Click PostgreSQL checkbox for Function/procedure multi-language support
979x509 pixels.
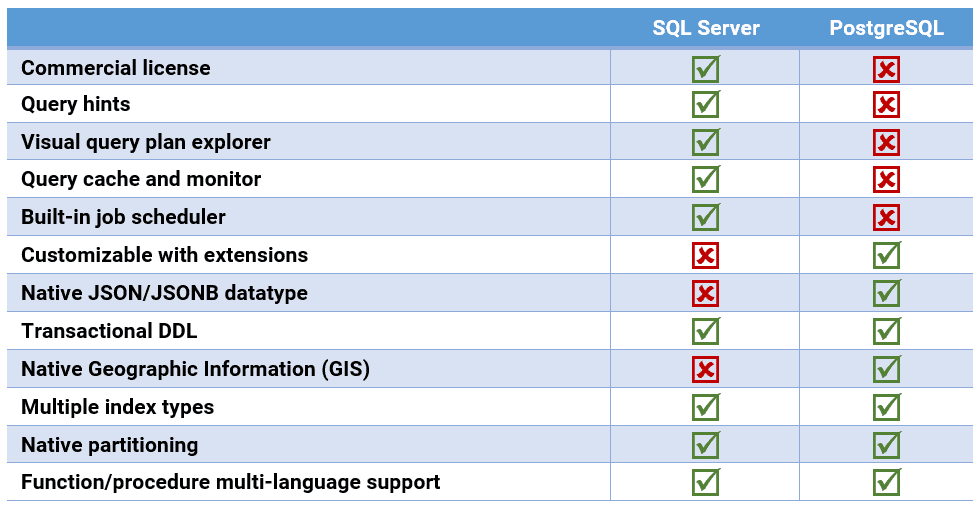click(886, 482)
